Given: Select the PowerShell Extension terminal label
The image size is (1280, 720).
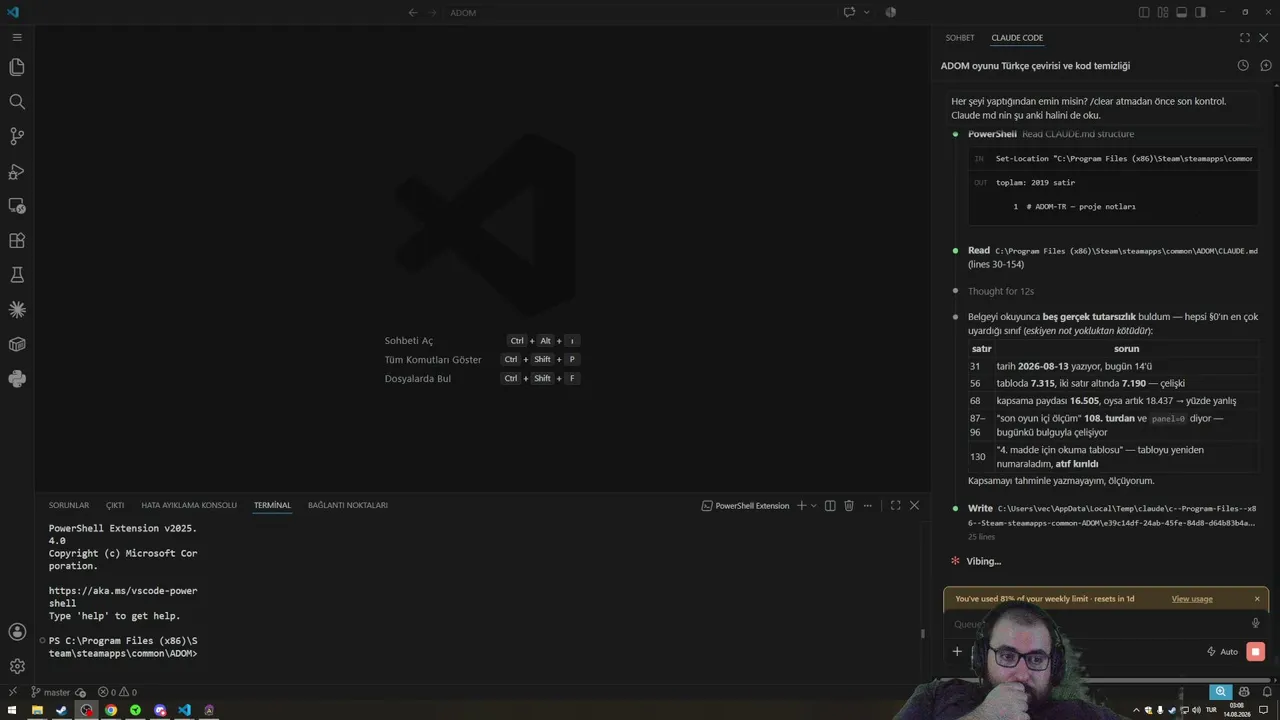Looking at the screenshot, I should tap(746, 506).
